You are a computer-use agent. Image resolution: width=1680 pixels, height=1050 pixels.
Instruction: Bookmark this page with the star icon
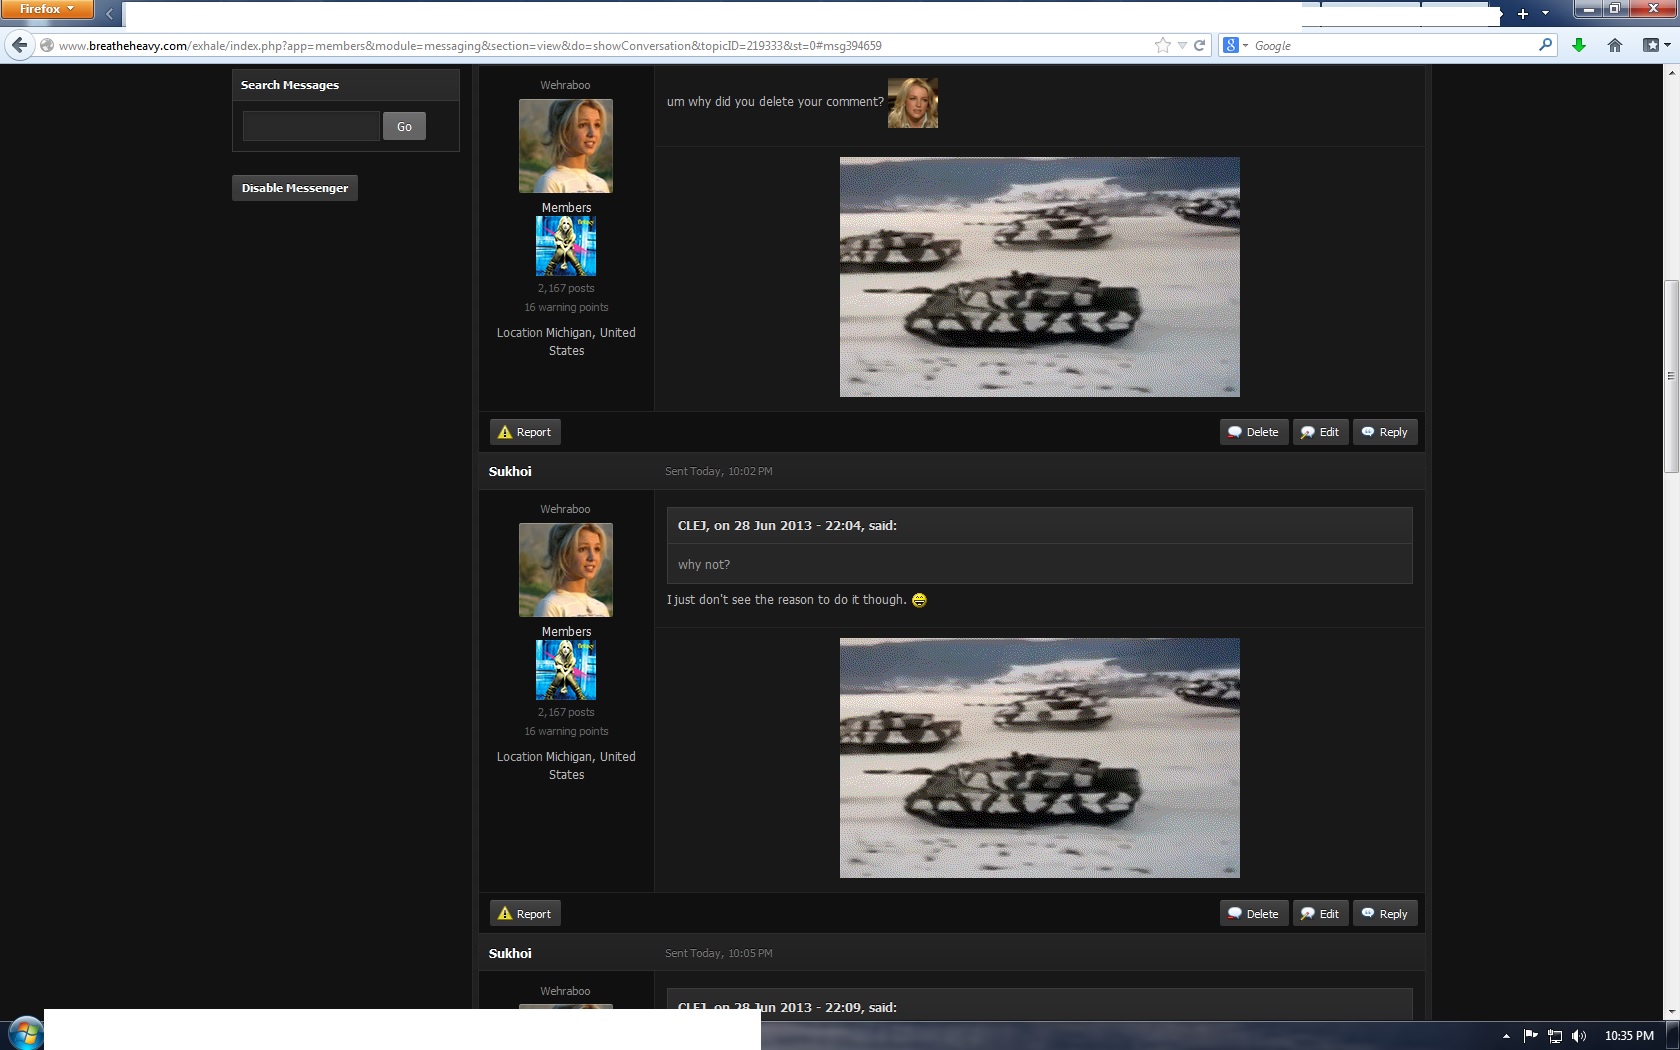[1162, 45]
